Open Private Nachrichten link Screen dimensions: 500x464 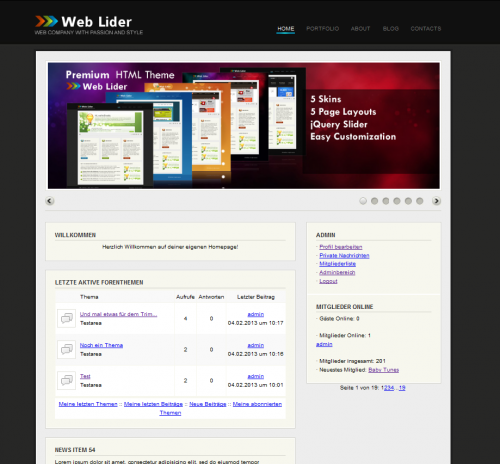[x=344, y=256]
